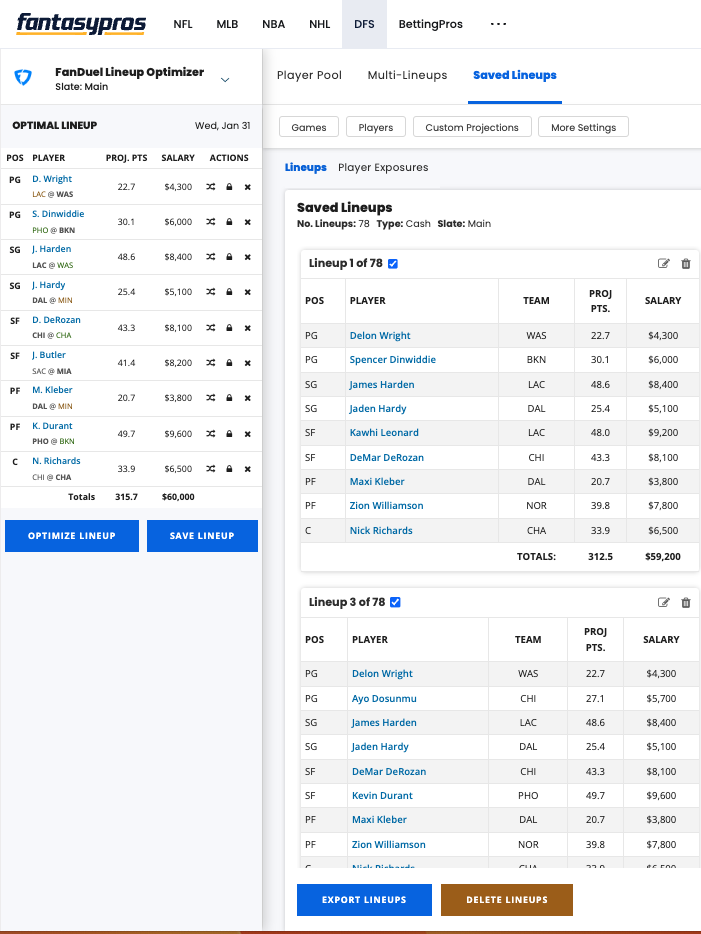This screenshot has height=934, width=701.
Task: Open Zion Williamson link in Lineup 1
Action: 387,506
